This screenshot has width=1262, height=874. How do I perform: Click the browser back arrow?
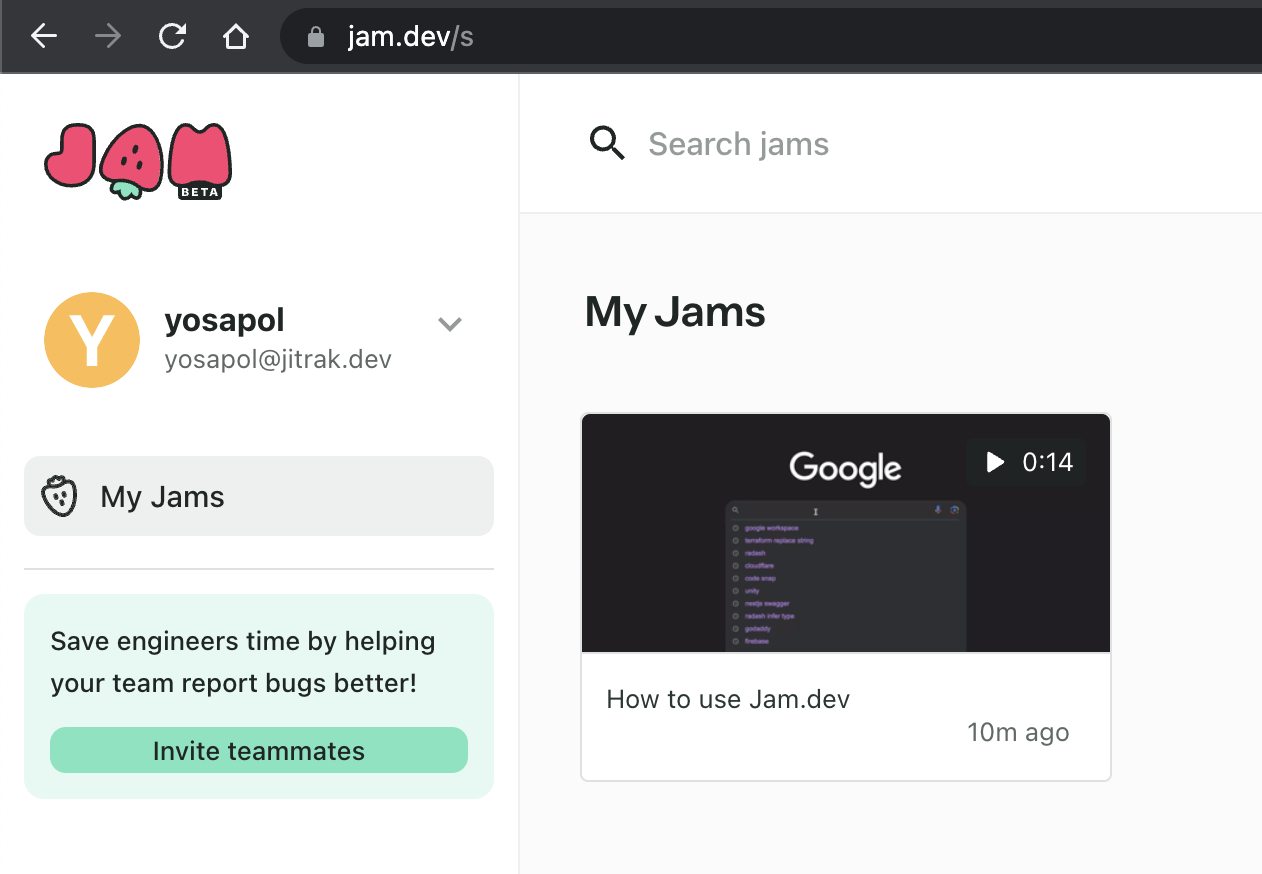coord(44,37)
